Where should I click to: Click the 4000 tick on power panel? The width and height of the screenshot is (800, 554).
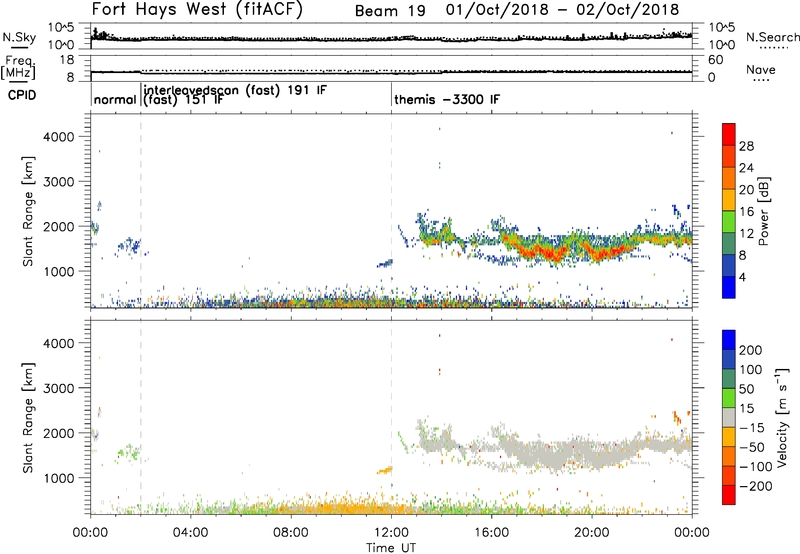tap(59, 137)
